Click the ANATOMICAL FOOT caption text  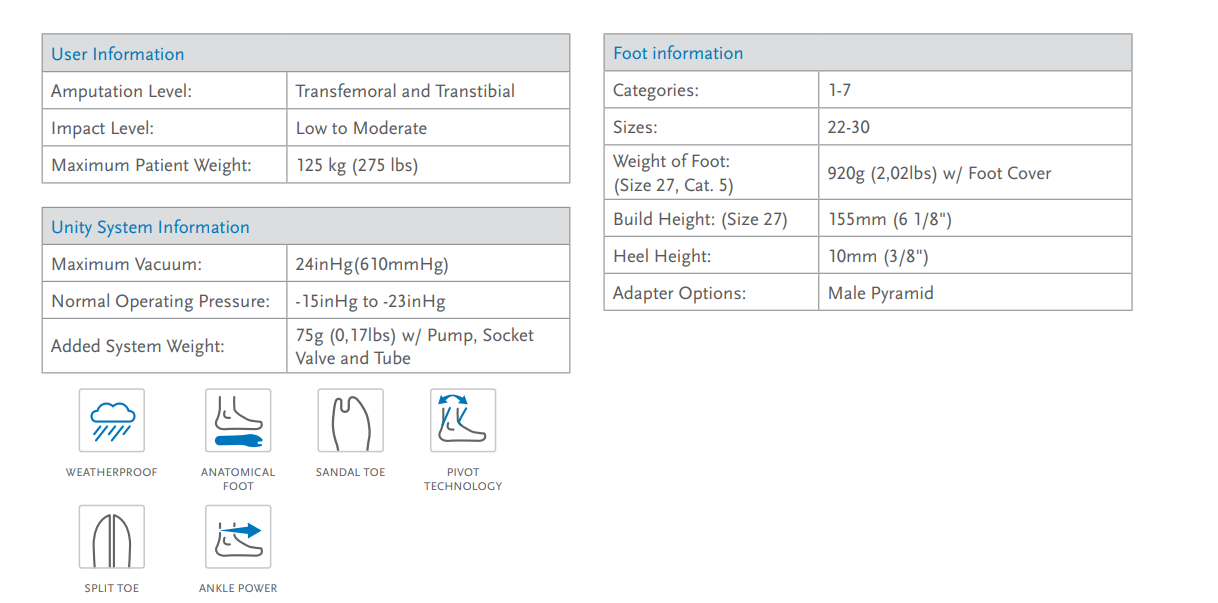tap(238, 479)
